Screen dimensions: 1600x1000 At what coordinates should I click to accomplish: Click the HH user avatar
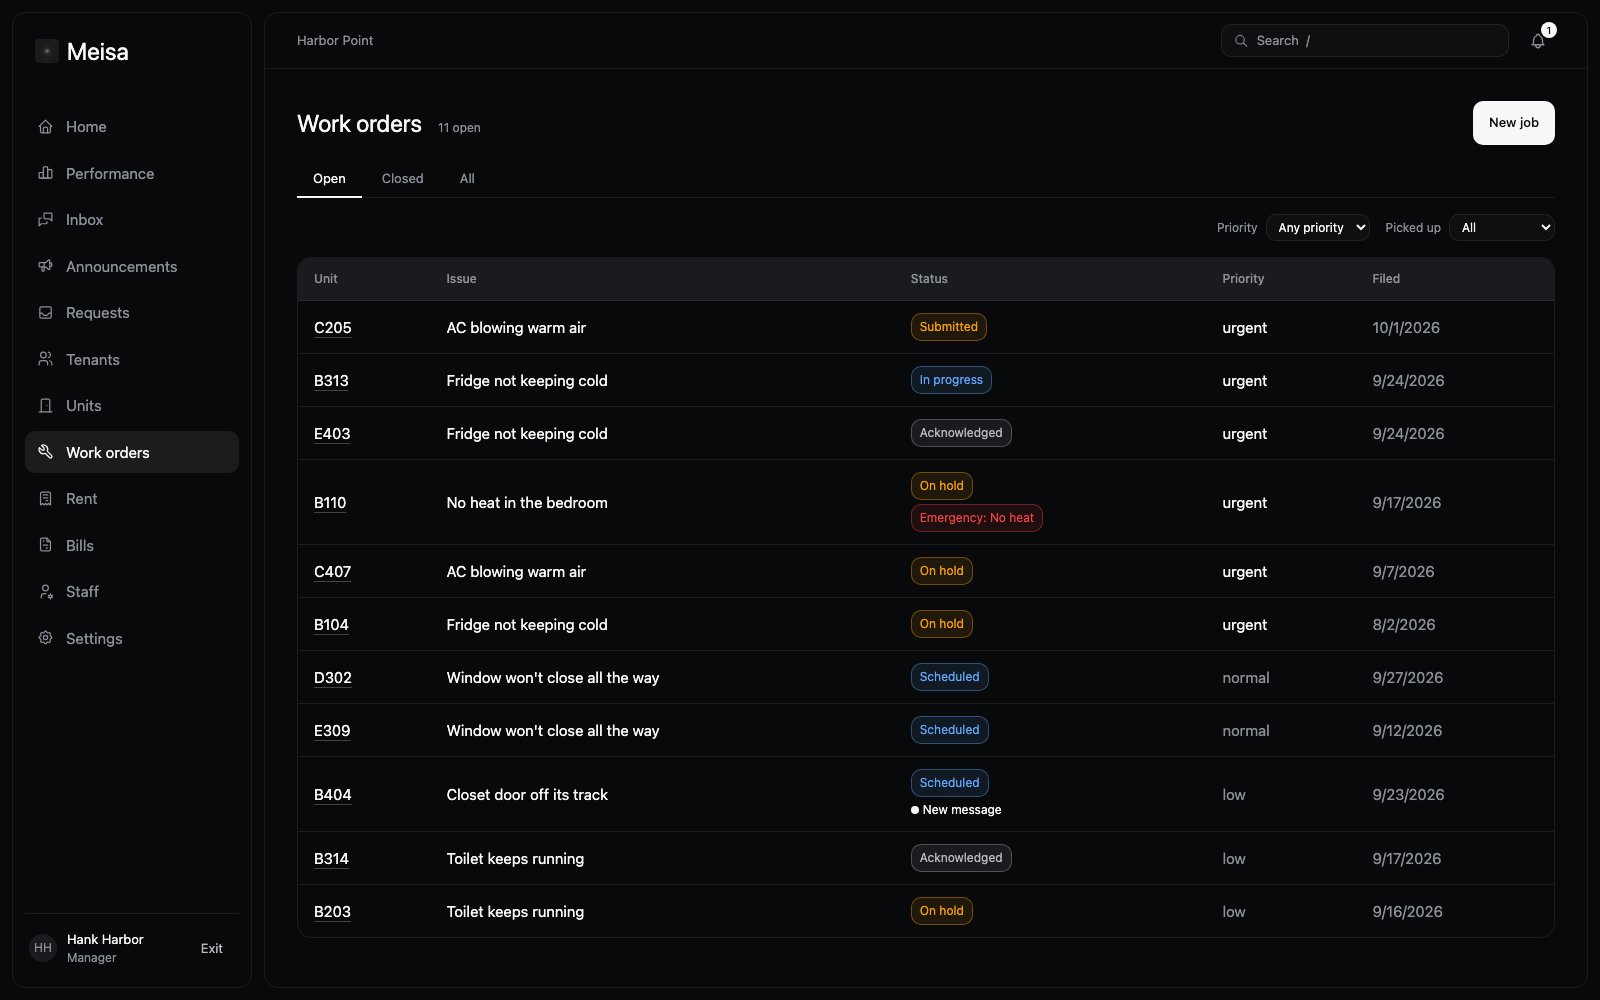point(43,948)
